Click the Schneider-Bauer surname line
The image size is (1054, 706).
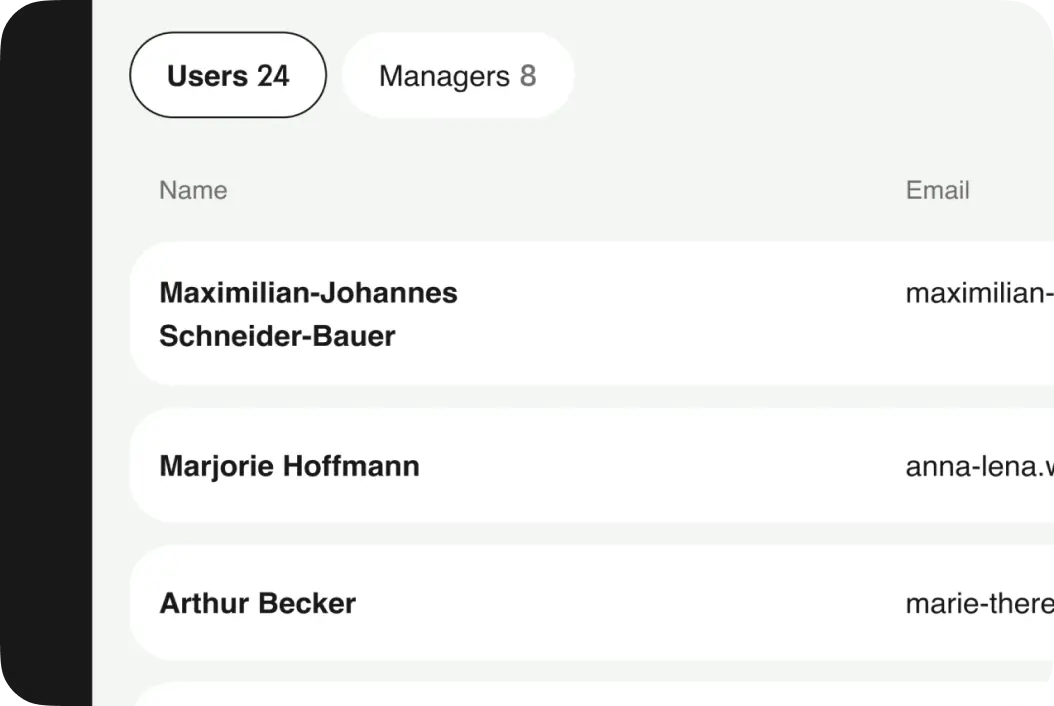click(277, 336)
